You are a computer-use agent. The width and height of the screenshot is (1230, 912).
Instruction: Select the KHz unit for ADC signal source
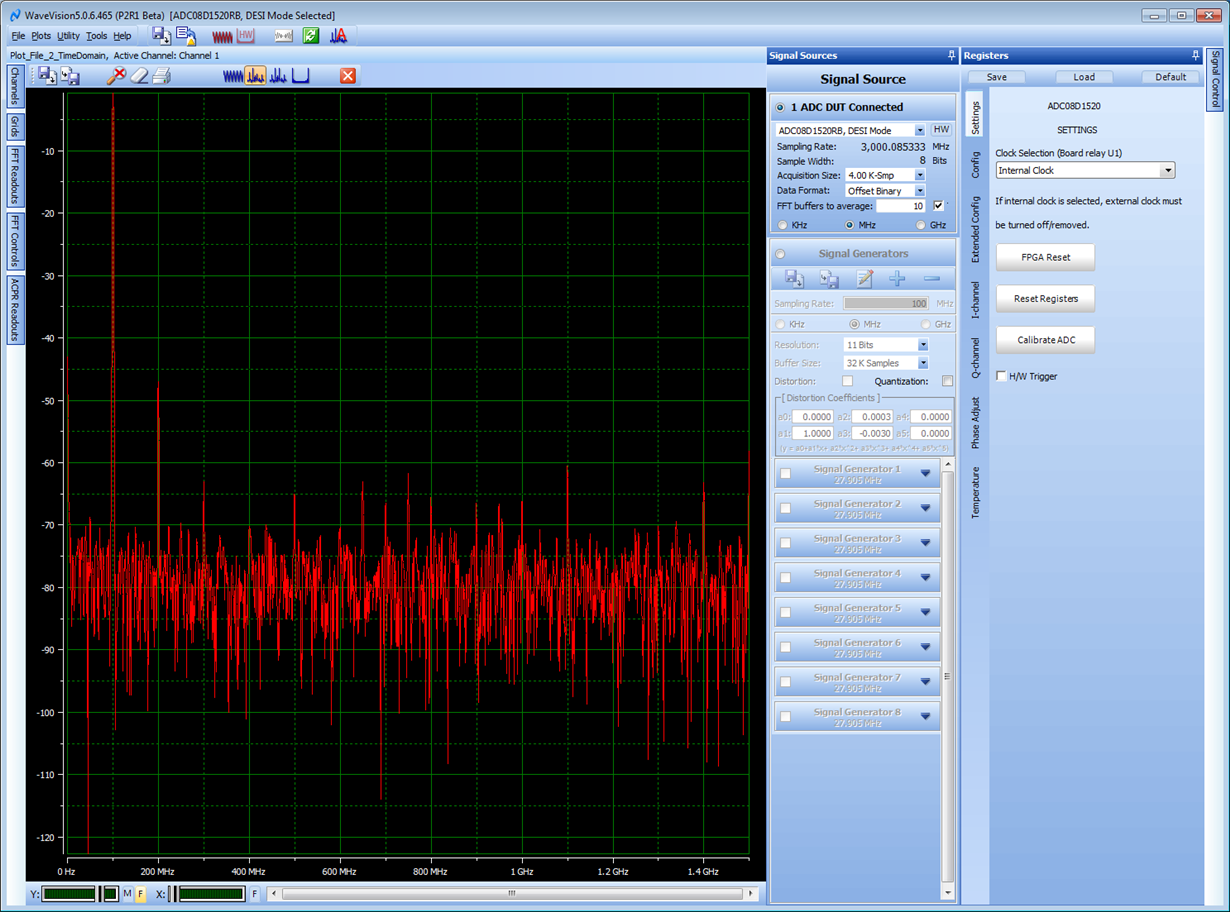(x=782, y=225)
